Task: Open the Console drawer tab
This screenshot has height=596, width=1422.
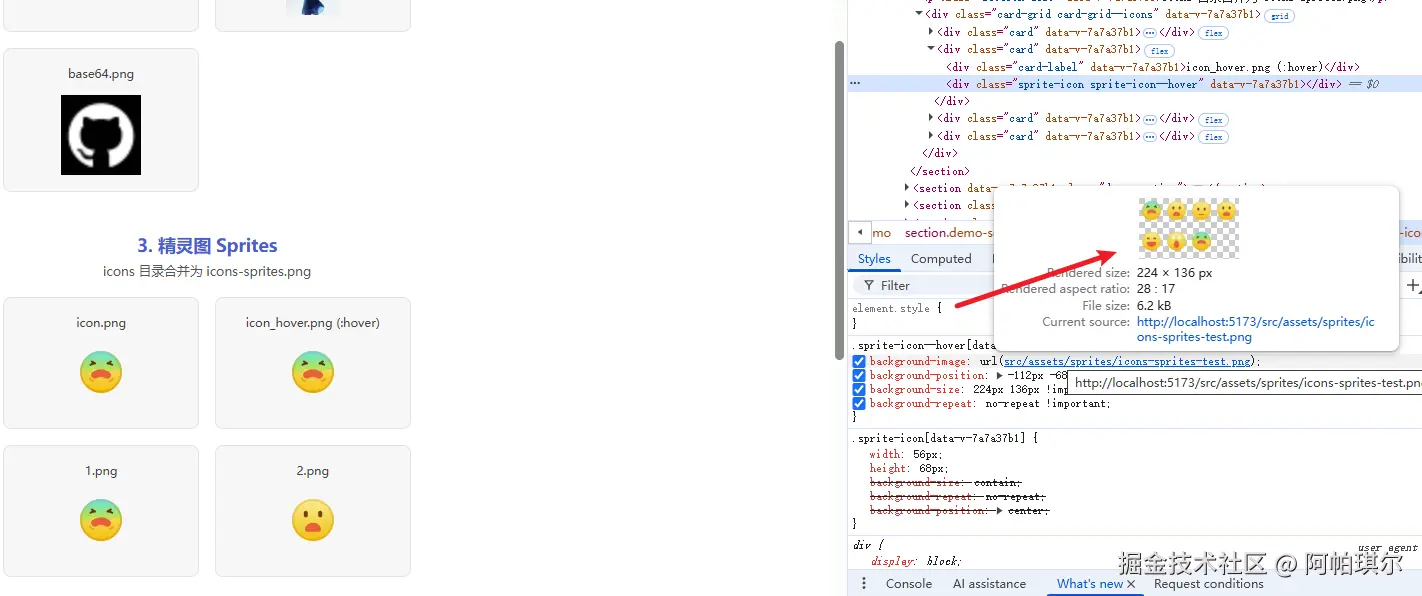Action: point(909,584)
